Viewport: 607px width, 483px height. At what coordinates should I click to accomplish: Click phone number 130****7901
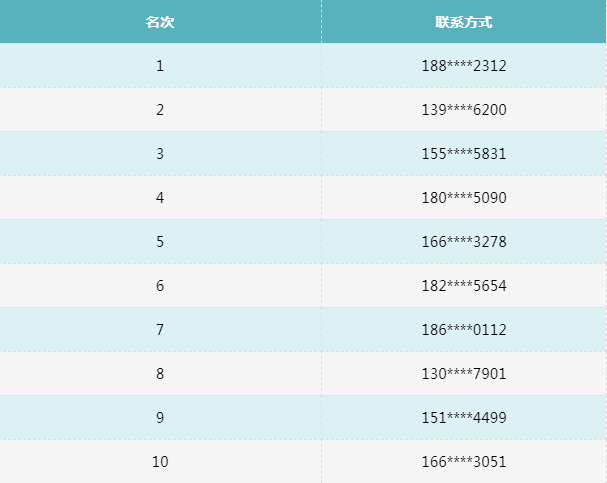tap(464, 374)
